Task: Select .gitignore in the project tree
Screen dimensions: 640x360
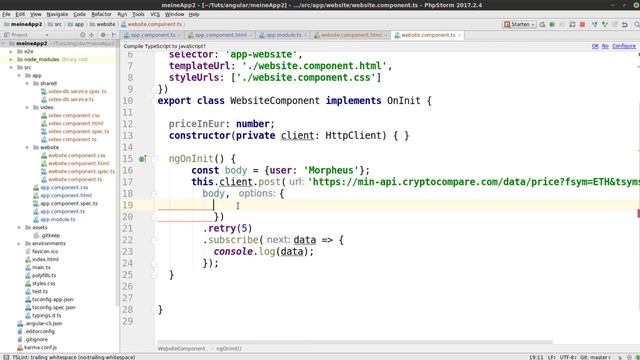Action: [36, 339]
